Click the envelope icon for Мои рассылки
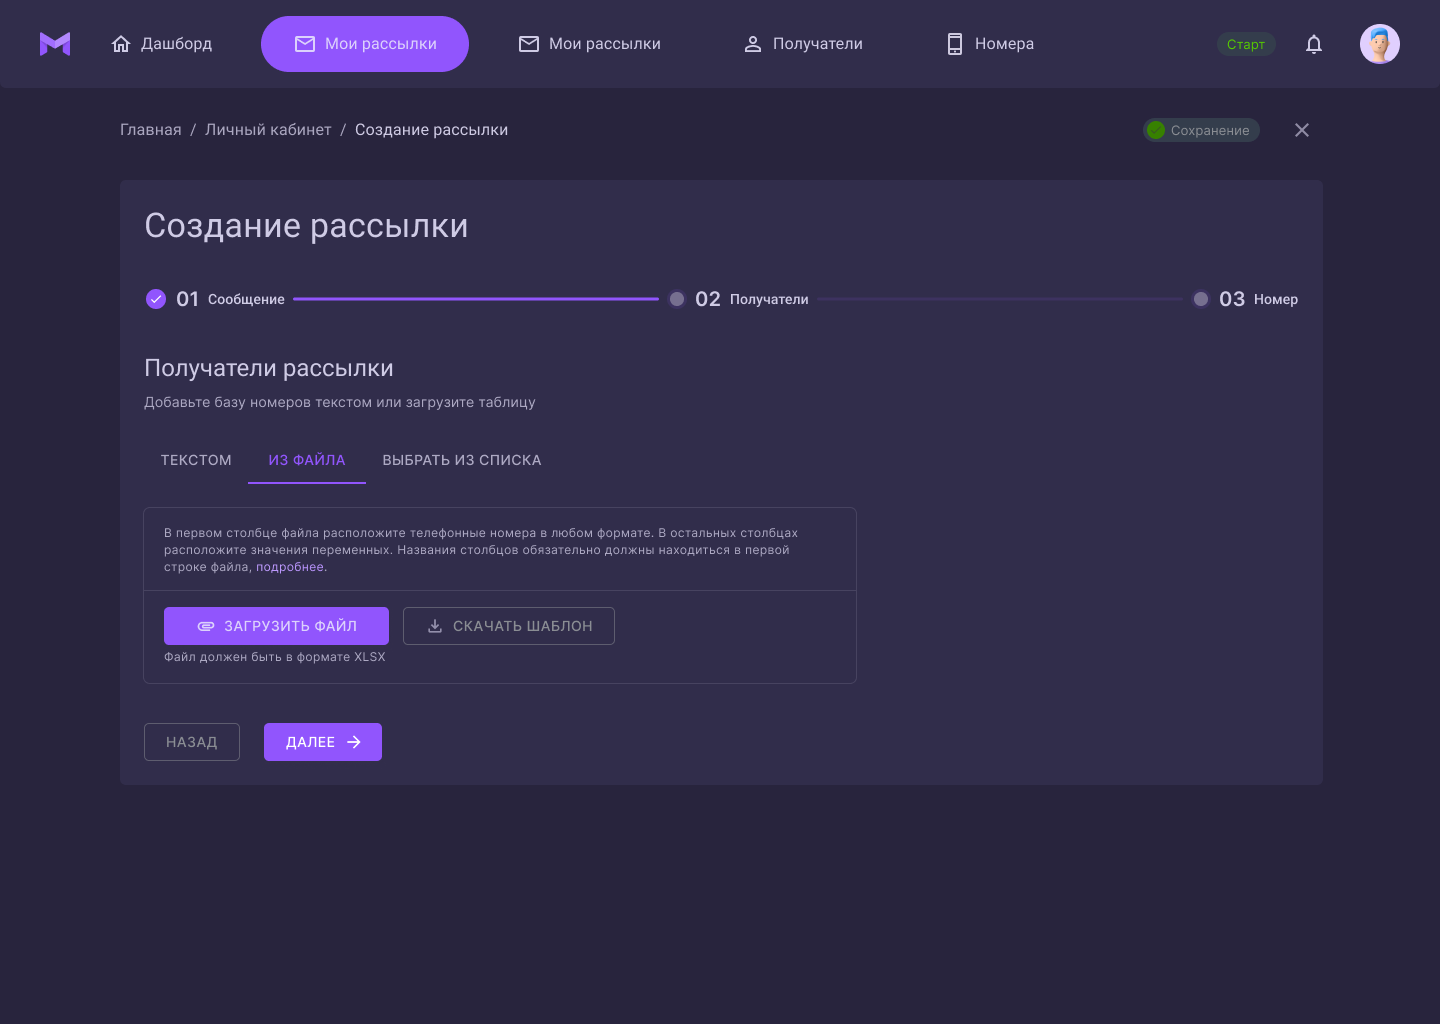Screen dimensions: 1440x1024 [529, 43]
